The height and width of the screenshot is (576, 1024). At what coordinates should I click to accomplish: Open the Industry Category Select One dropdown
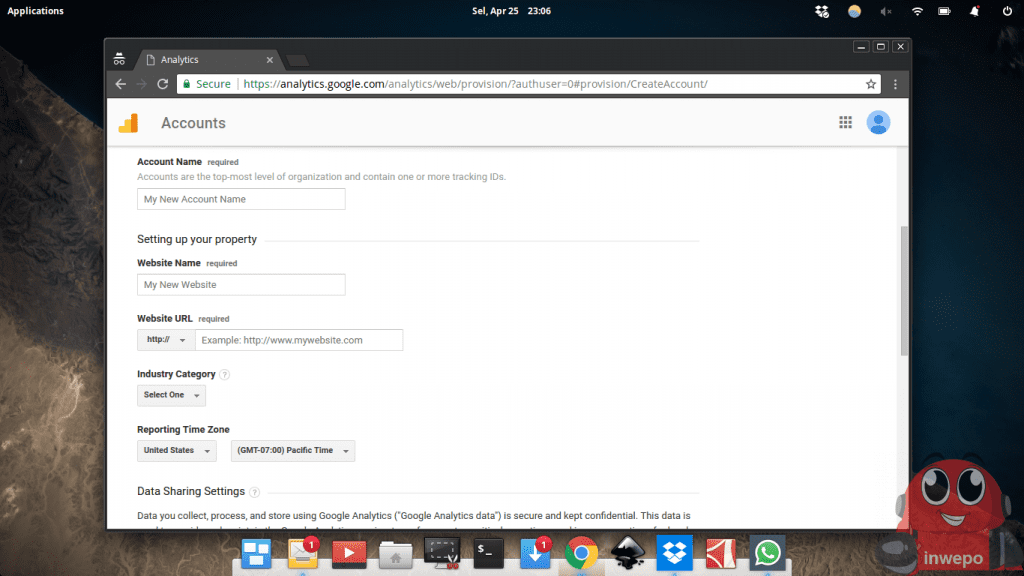[171, 395]
